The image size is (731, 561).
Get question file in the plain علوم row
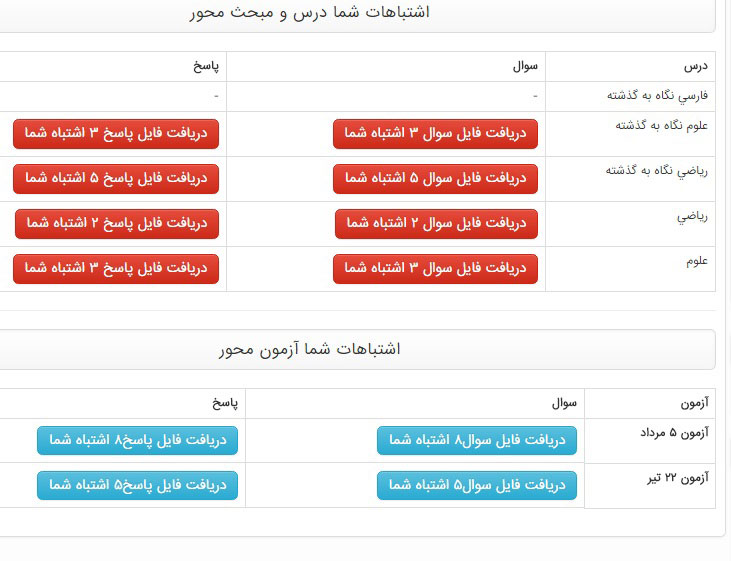(x=435, y=268)
